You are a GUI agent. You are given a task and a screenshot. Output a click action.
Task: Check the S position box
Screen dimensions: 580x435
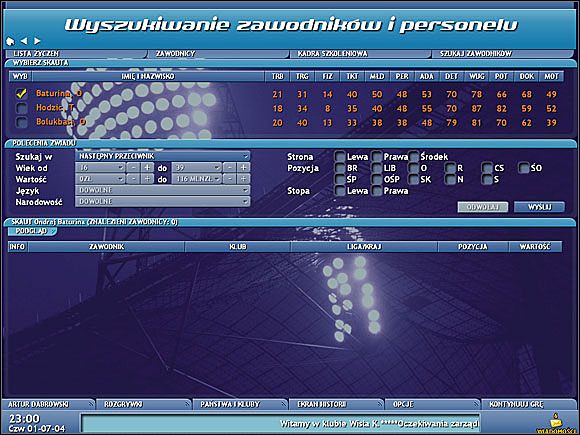pos(487,179)
